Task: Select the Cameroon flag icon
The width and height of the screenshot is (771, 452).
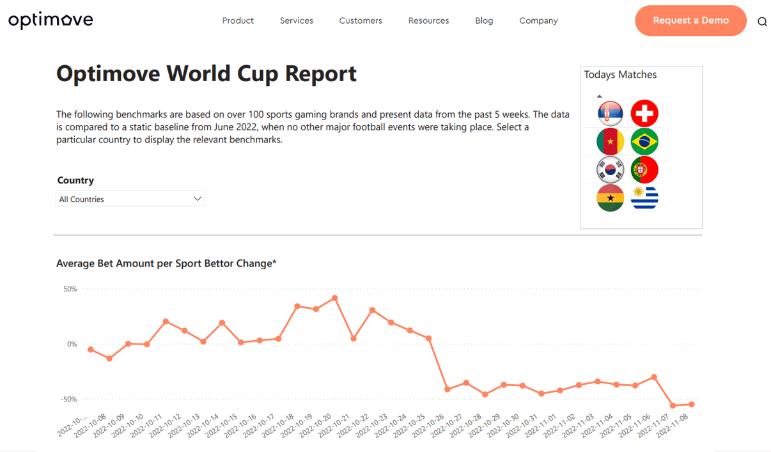Action: [x=610, y=142]
